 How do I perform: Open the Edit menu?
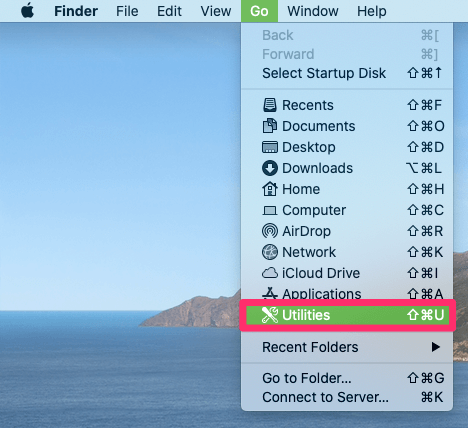coord(169,11)
